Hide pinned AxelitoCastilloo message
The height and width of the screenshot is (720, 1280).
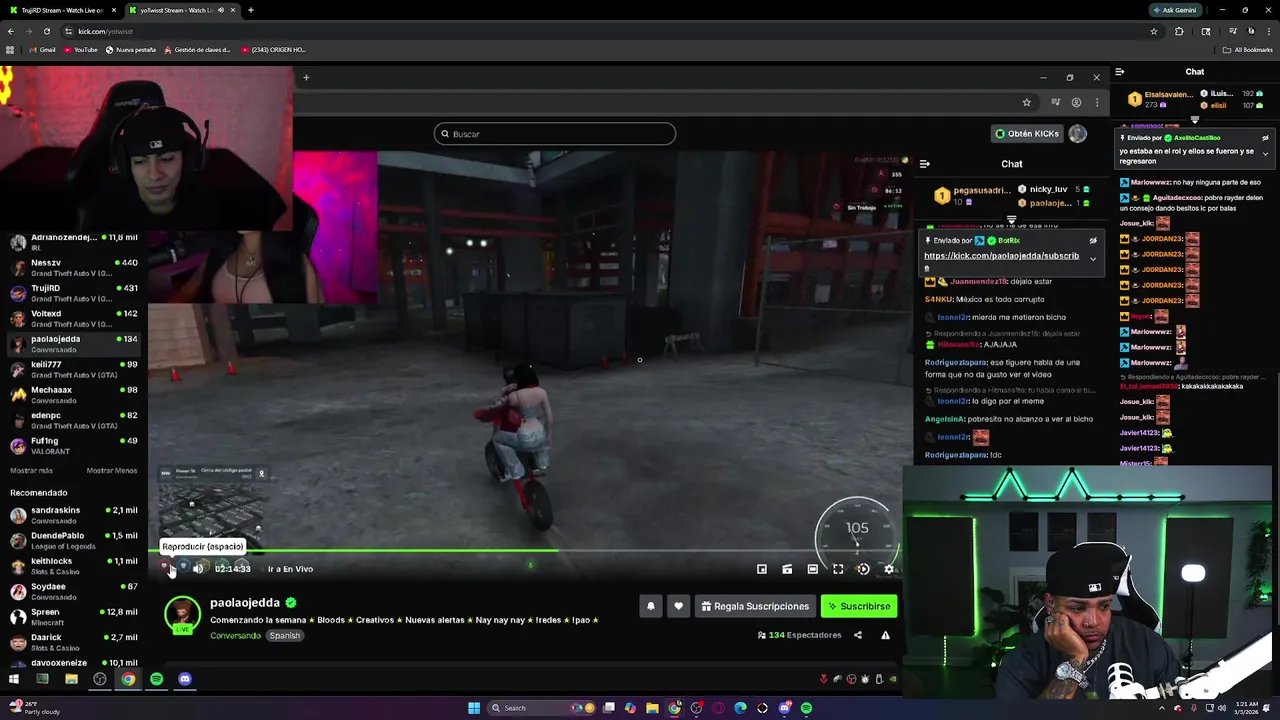[x=1265, y=138]
